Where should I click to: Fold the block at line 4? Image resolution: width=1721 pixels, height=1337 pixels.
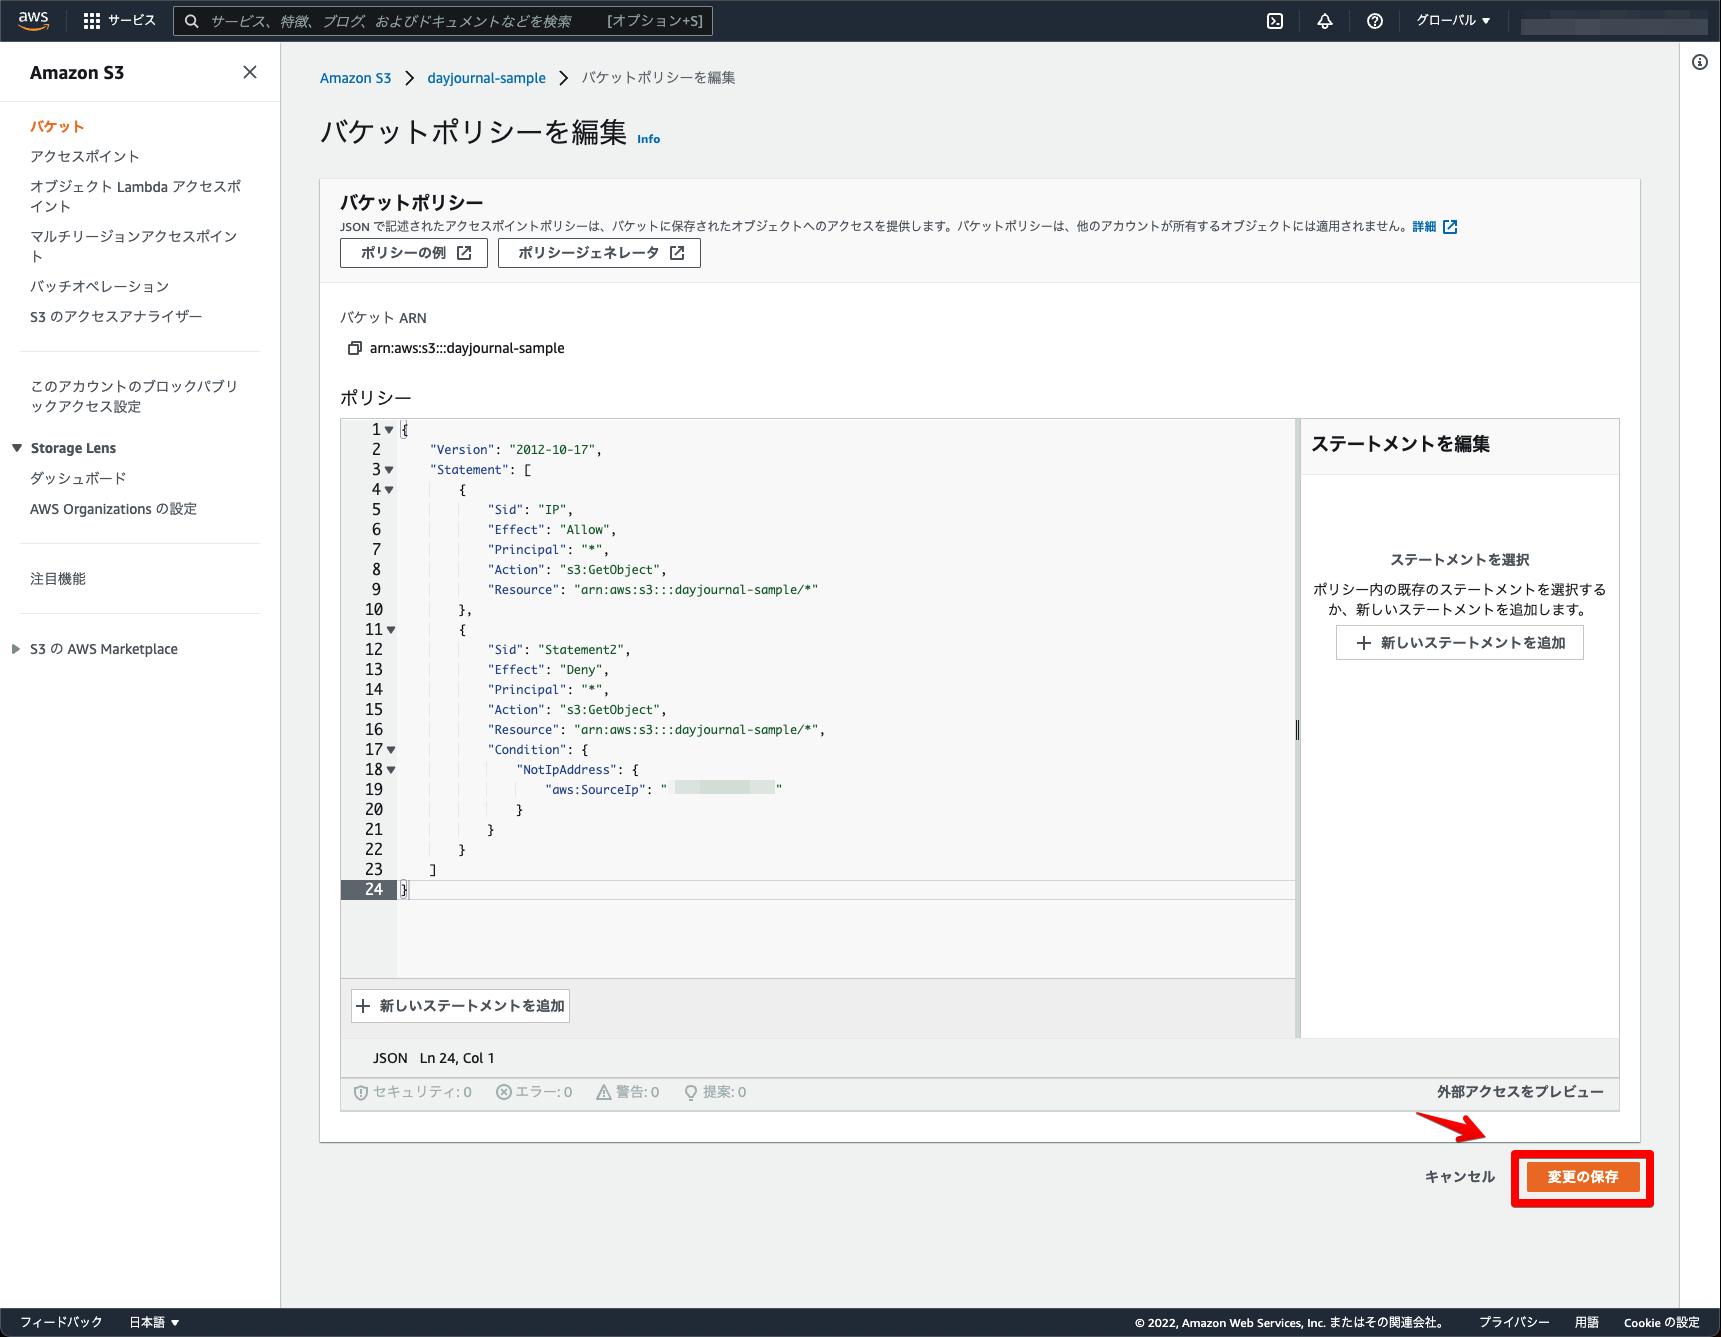click(389, 490)
